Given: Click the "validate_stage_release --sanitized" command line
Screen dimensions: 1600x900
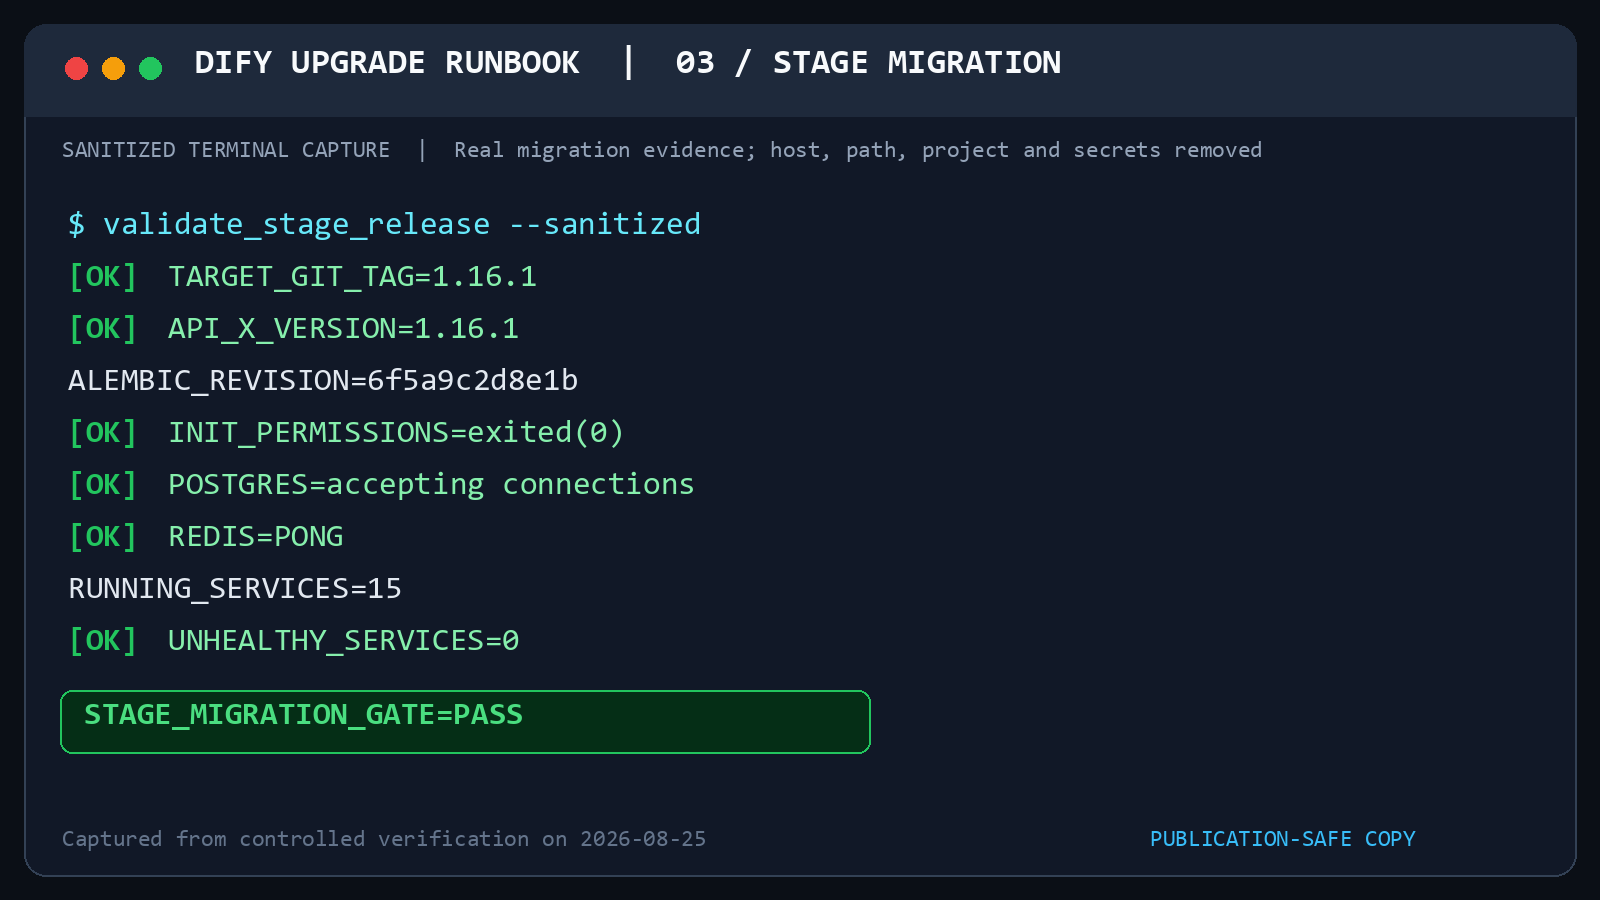Looking at the screenshot, I should 384,224.
